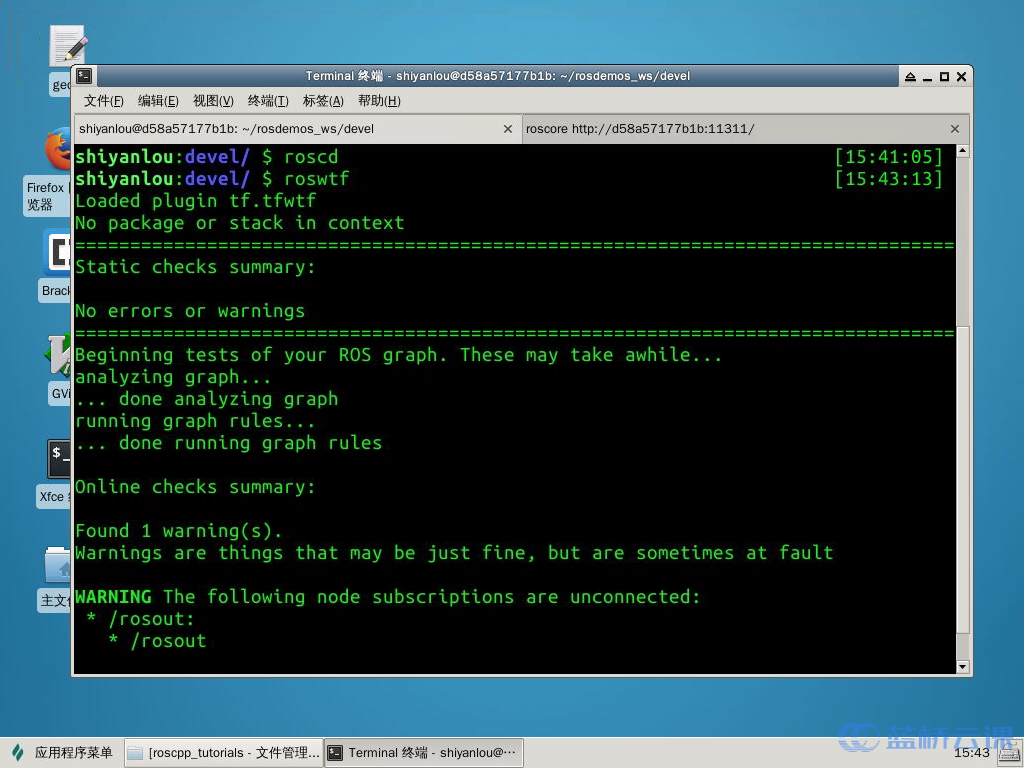Launch the Xfce terminal desktop icon
Screen dimensions: 1024x768
tap(55, 473)
